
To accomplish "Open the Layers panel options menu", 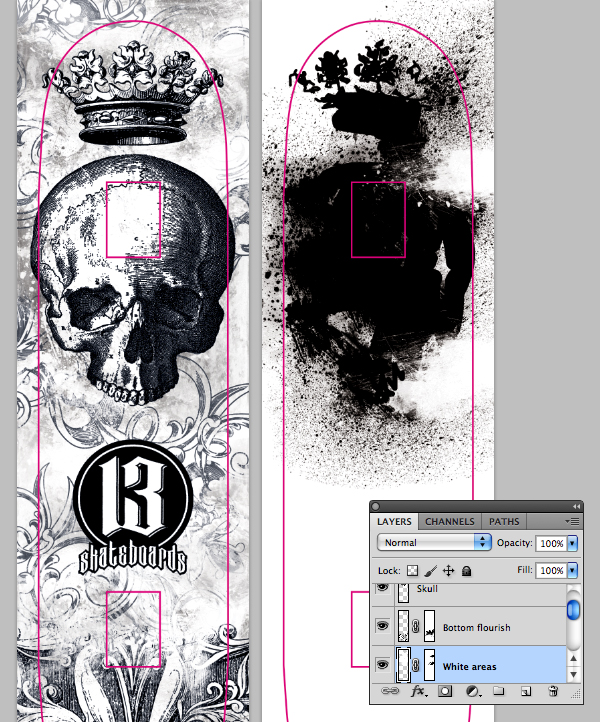I will (x=572, y=522).
